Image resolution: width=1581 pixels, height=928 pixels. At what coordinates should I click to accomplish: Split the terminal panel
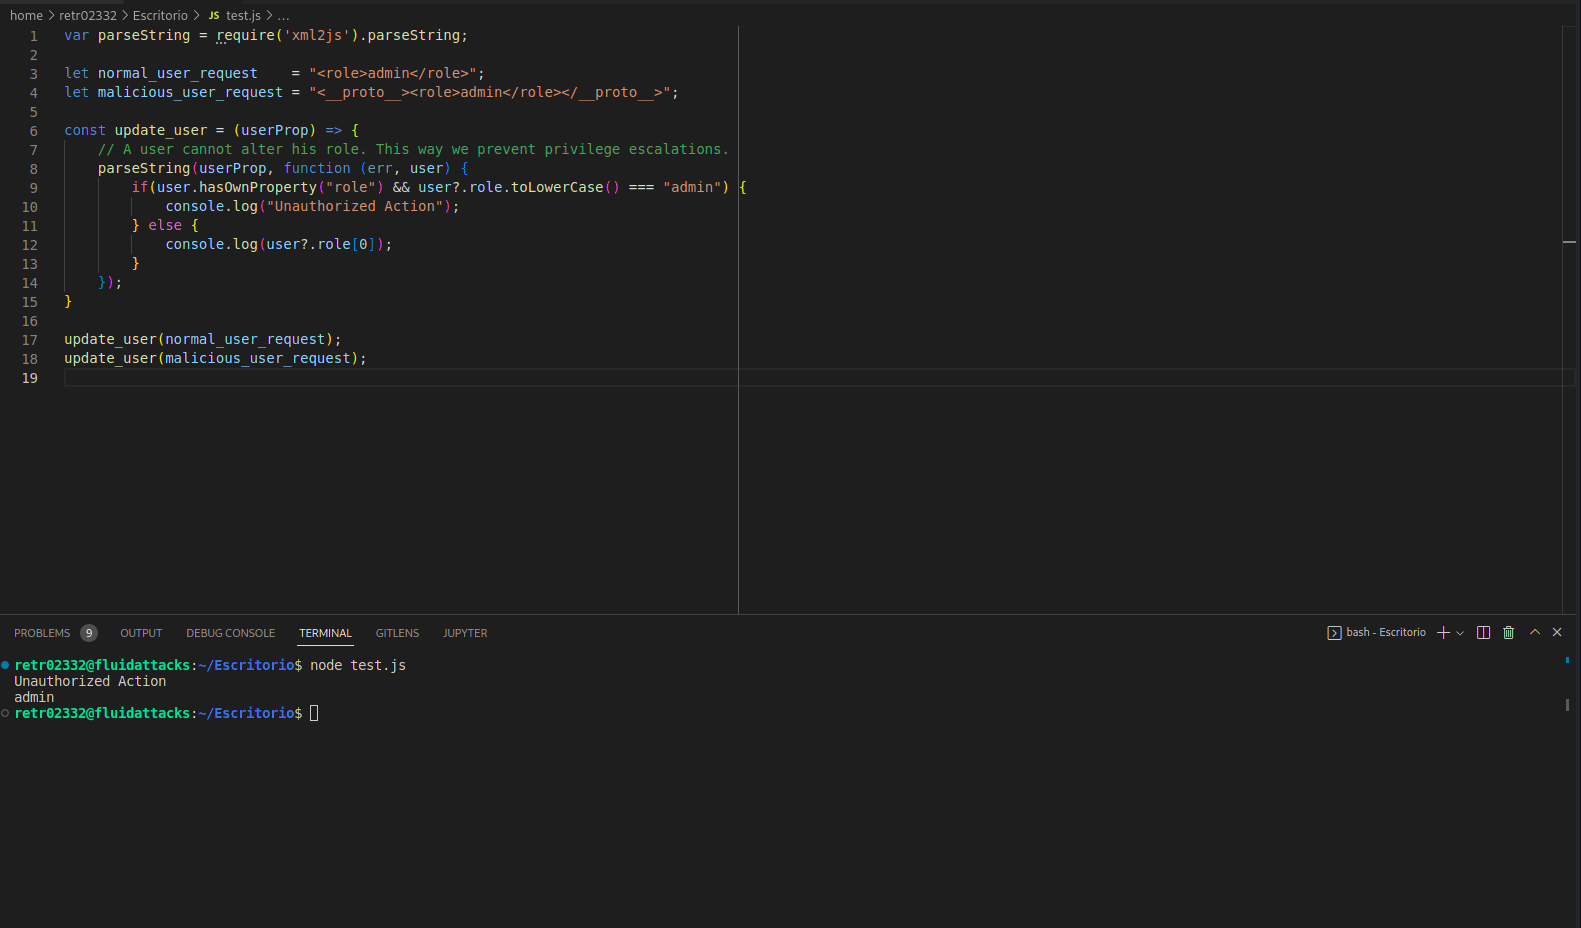coord(1483,633)
